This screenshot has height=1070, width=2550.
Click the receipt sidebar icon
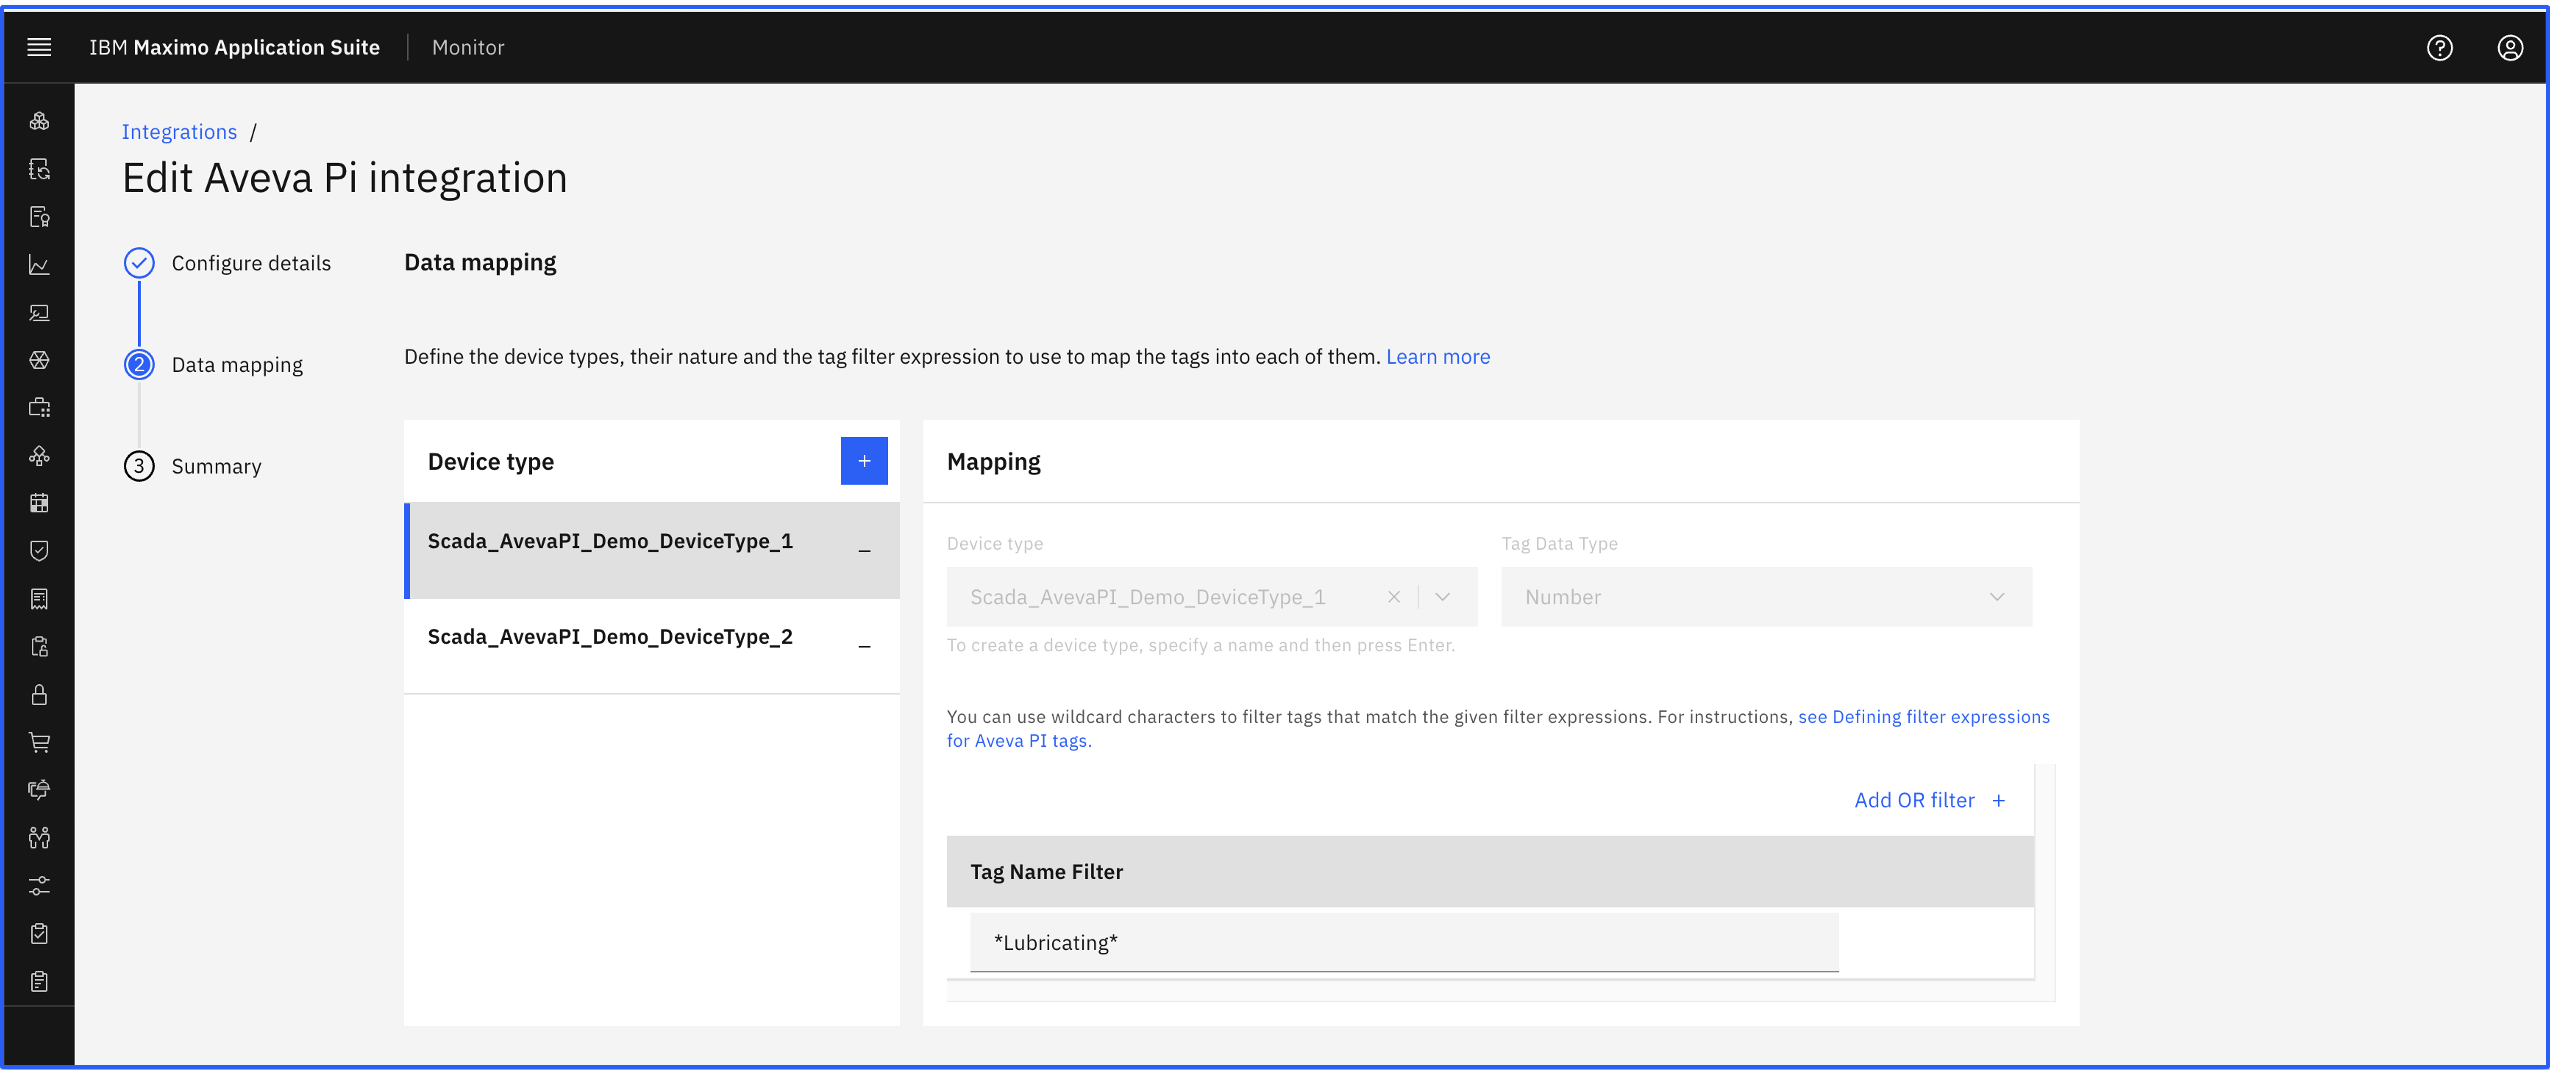[39, 599]
